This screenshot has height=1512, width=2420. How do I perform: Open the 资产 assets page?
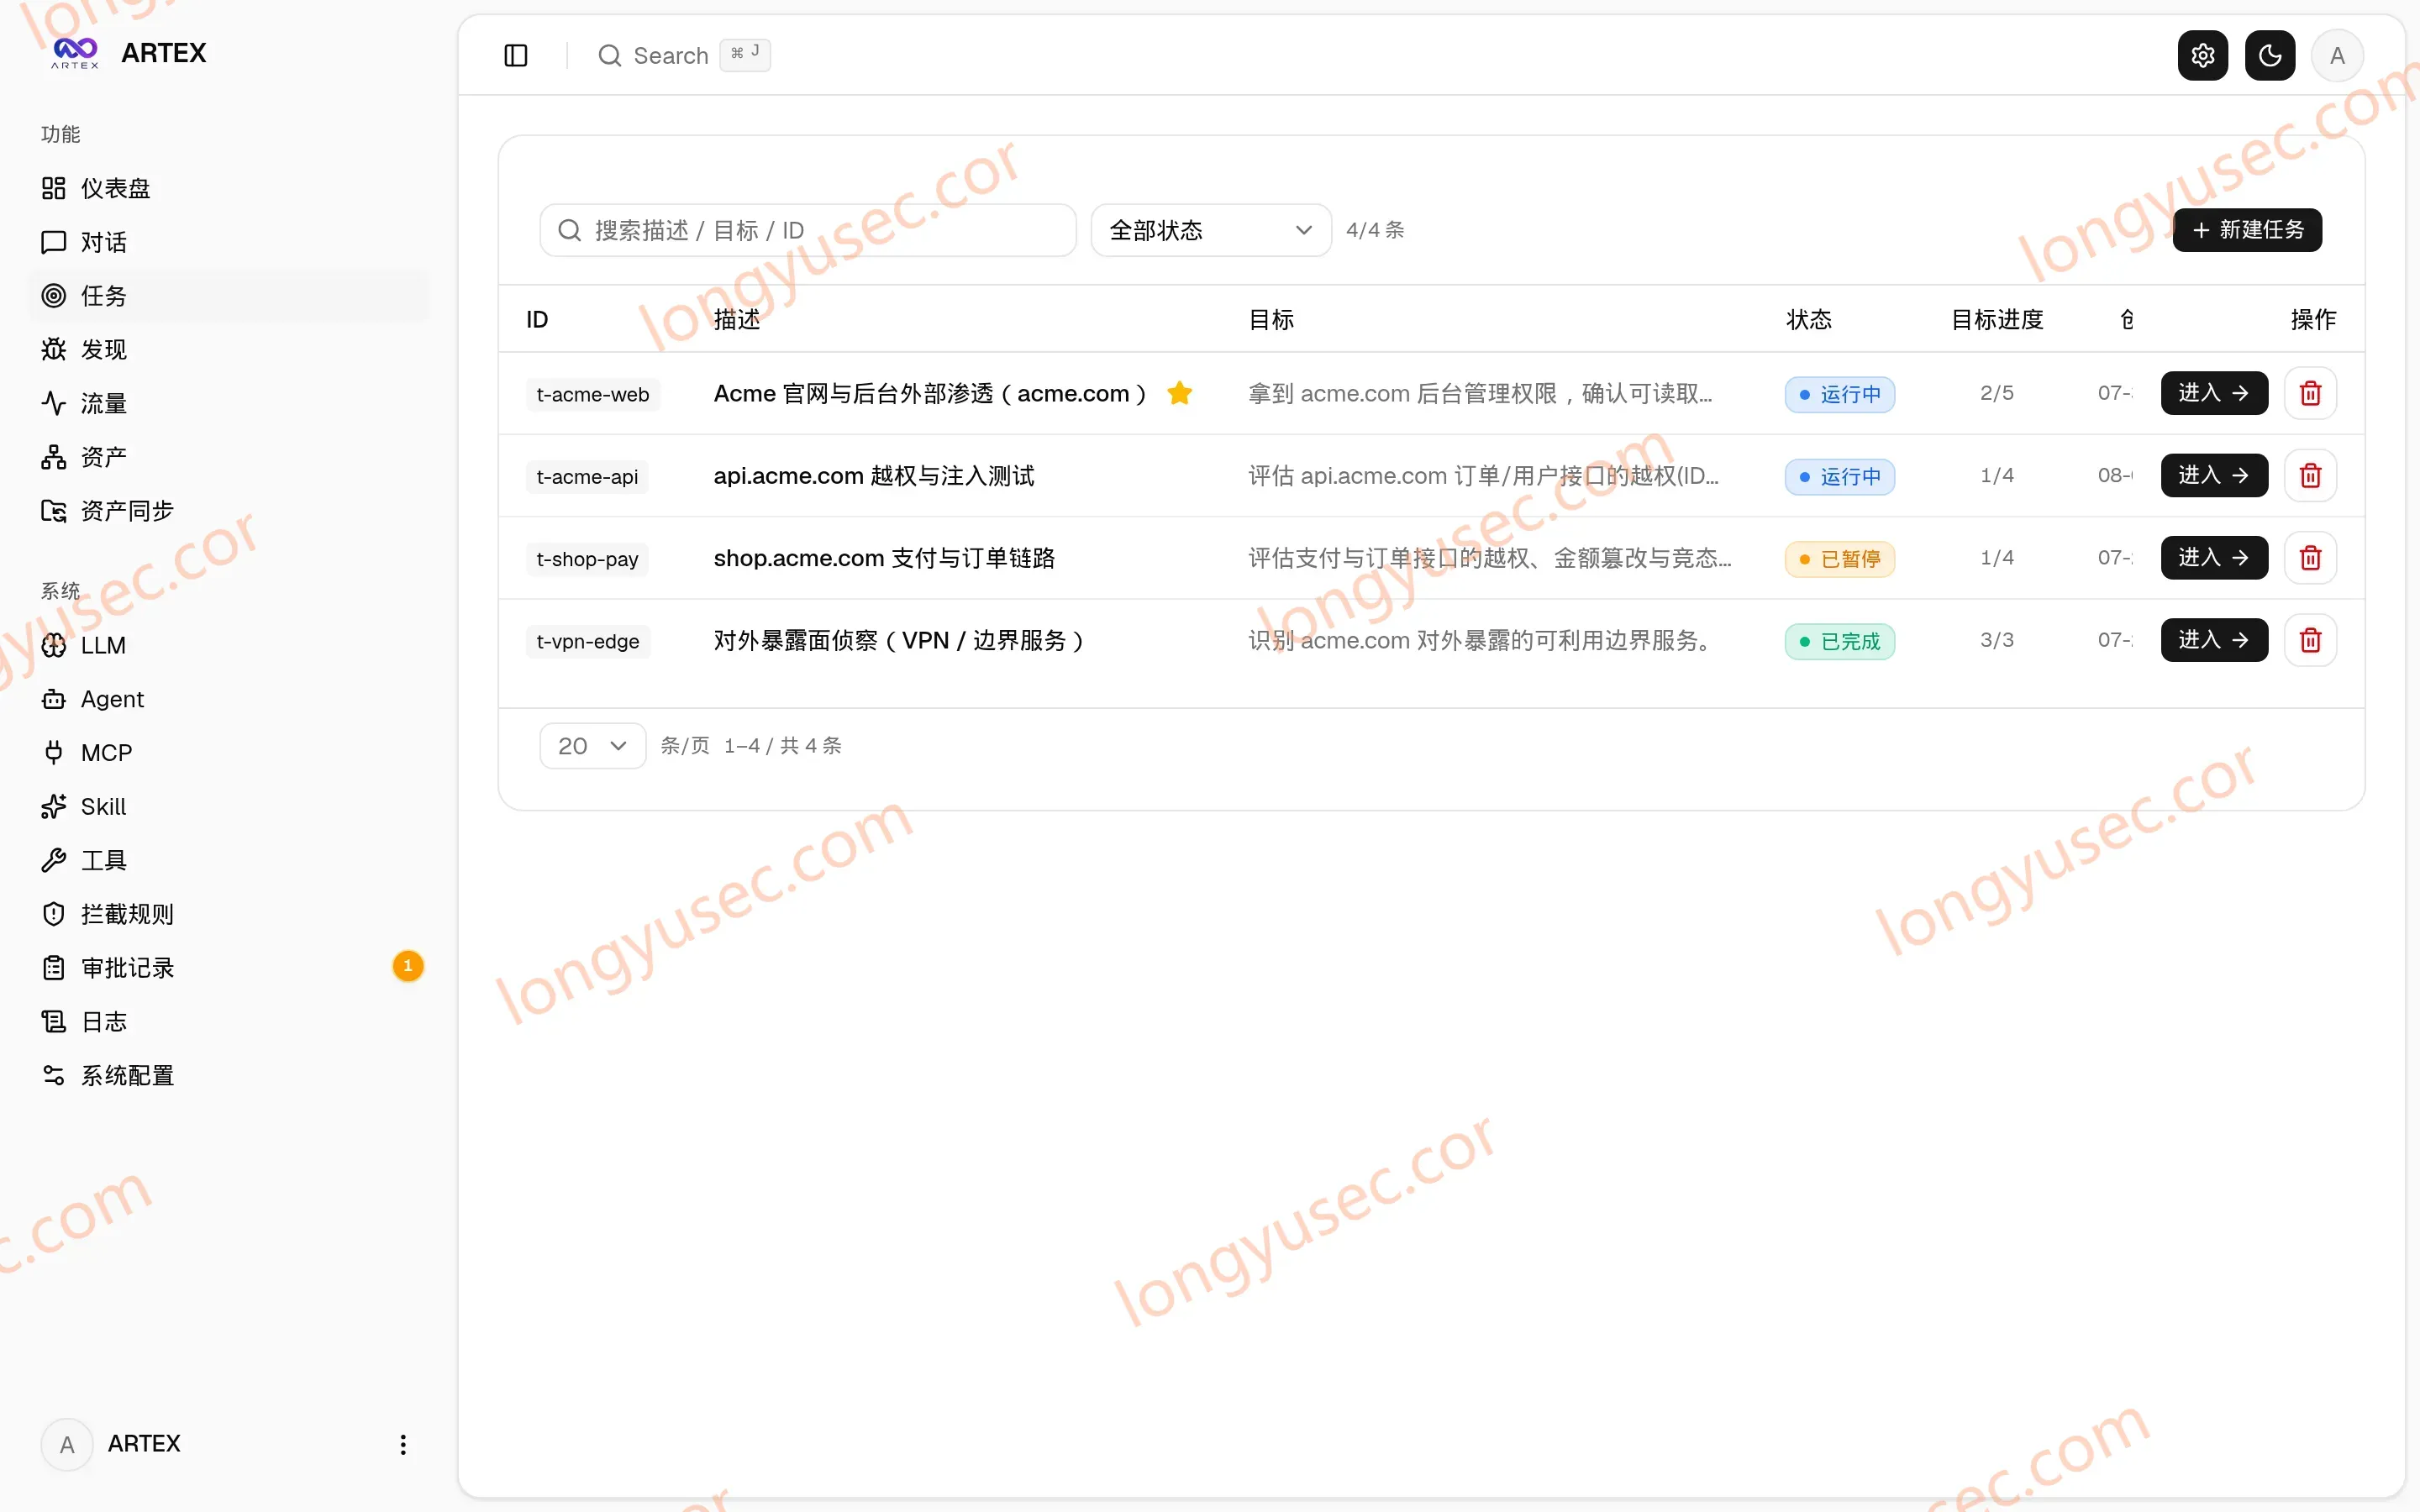(228, 457)
